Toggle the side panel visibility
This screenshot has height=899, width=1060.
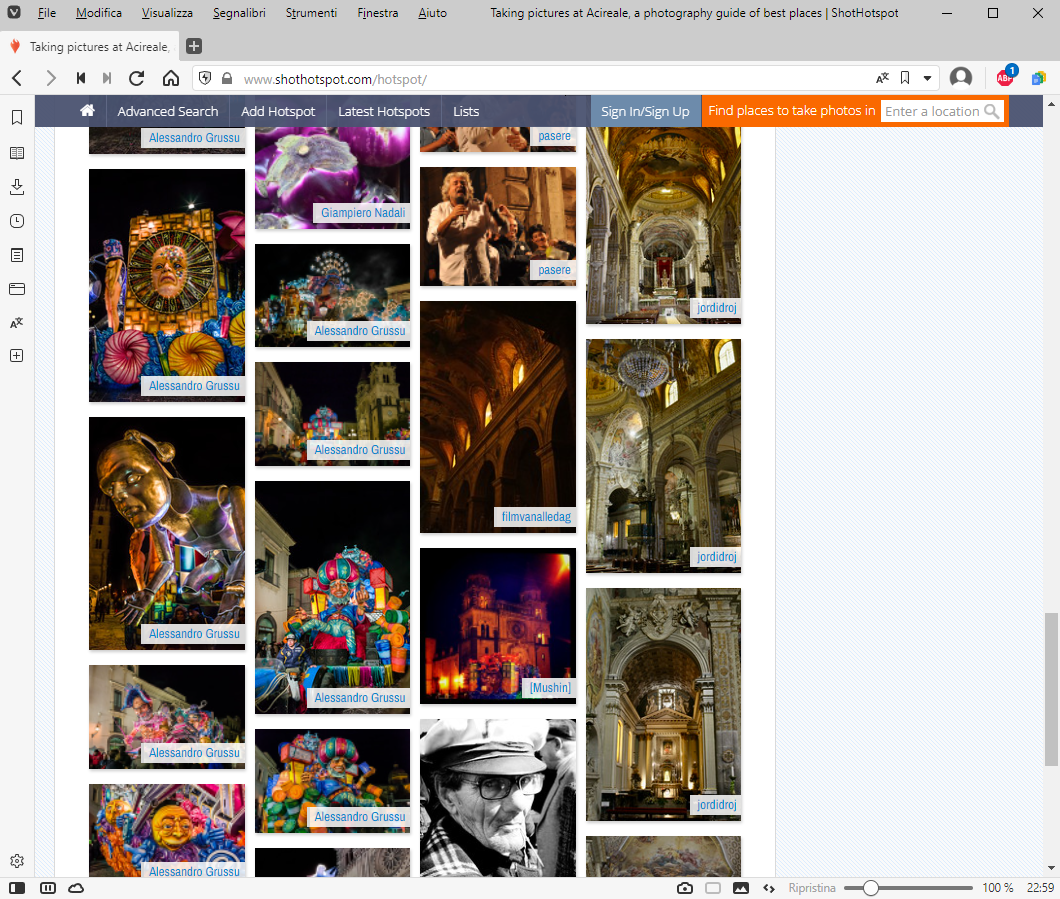click(18, 888)
